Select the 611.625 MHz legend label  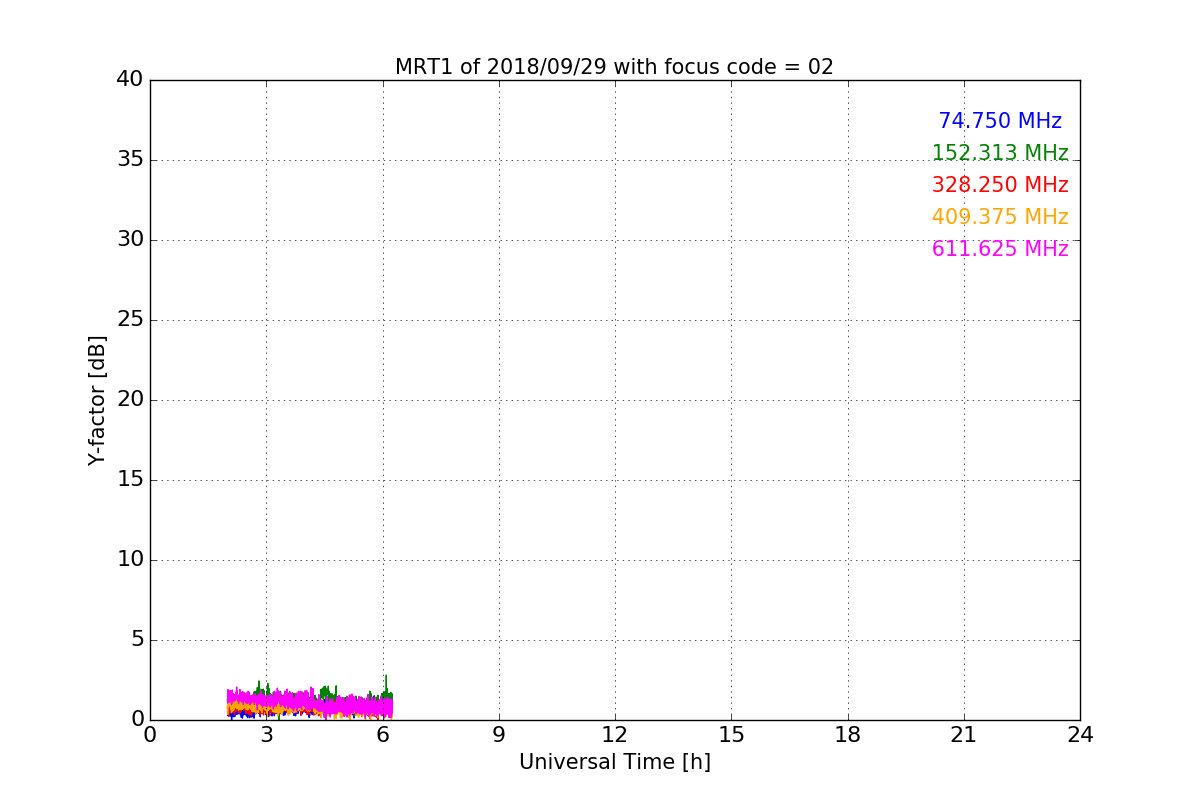click(x=1000, y=249)
